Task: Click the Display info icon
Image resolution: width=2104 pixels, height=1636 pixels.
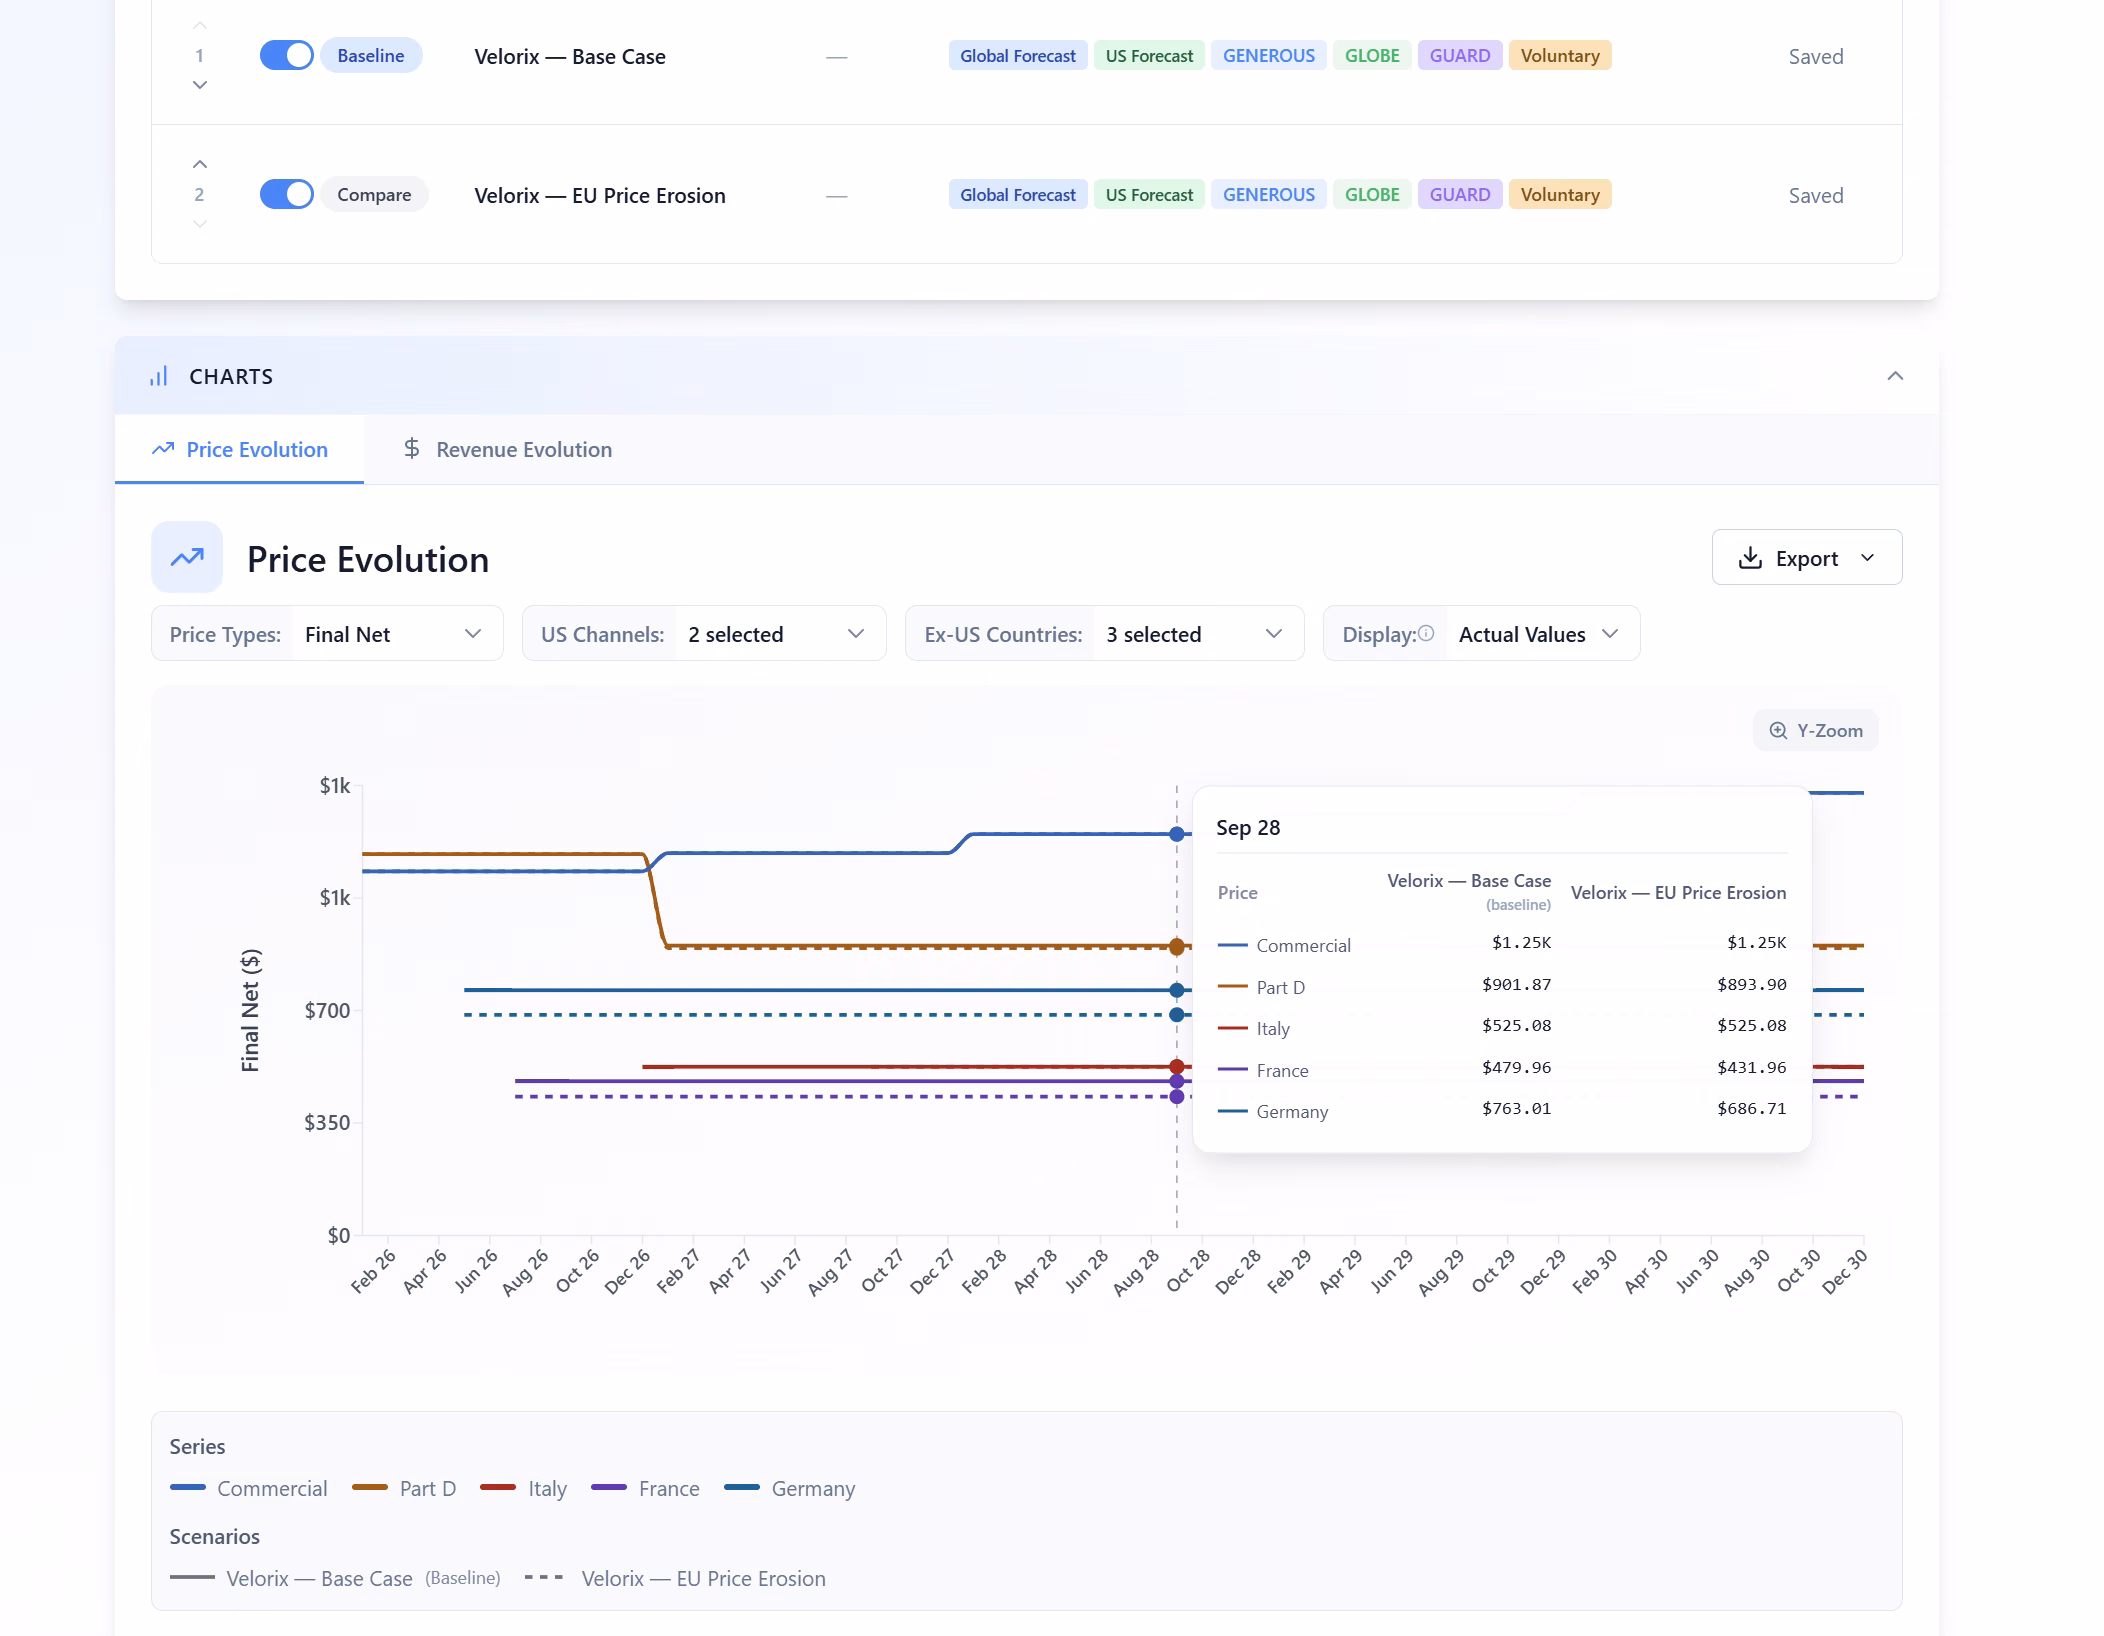Action: click(x=1426, y=633)
